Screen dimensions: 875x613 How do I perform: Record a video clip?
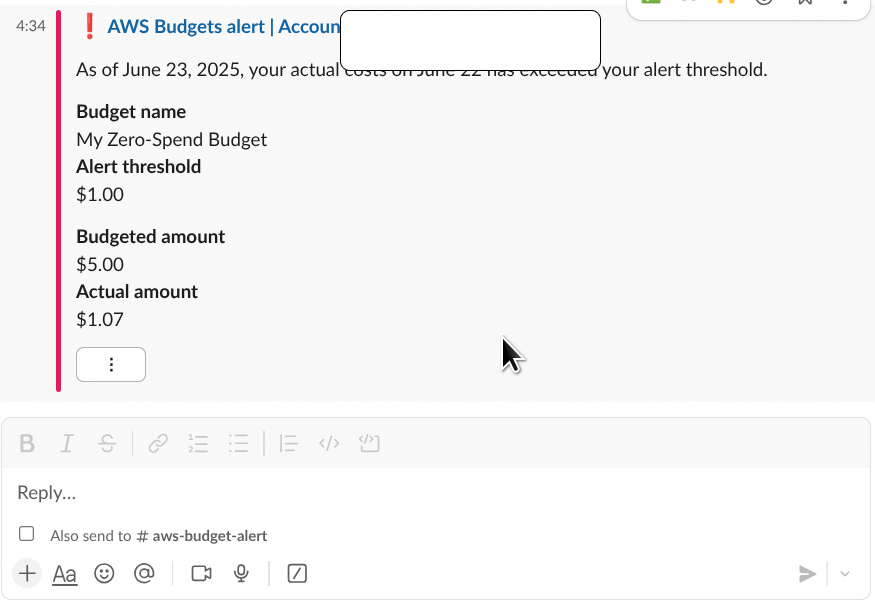tap(201, 573)
